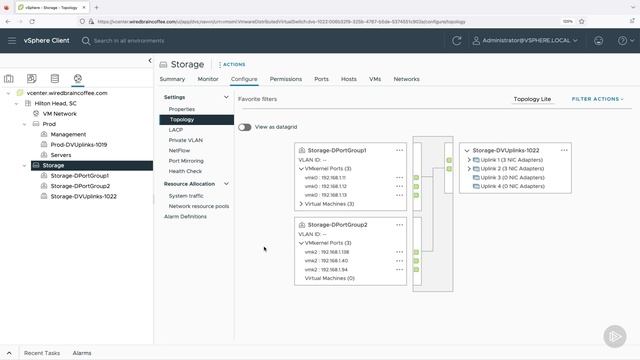Open the Administrator@VSPHERE.LOCAL user dropdown

click(525, 40)
